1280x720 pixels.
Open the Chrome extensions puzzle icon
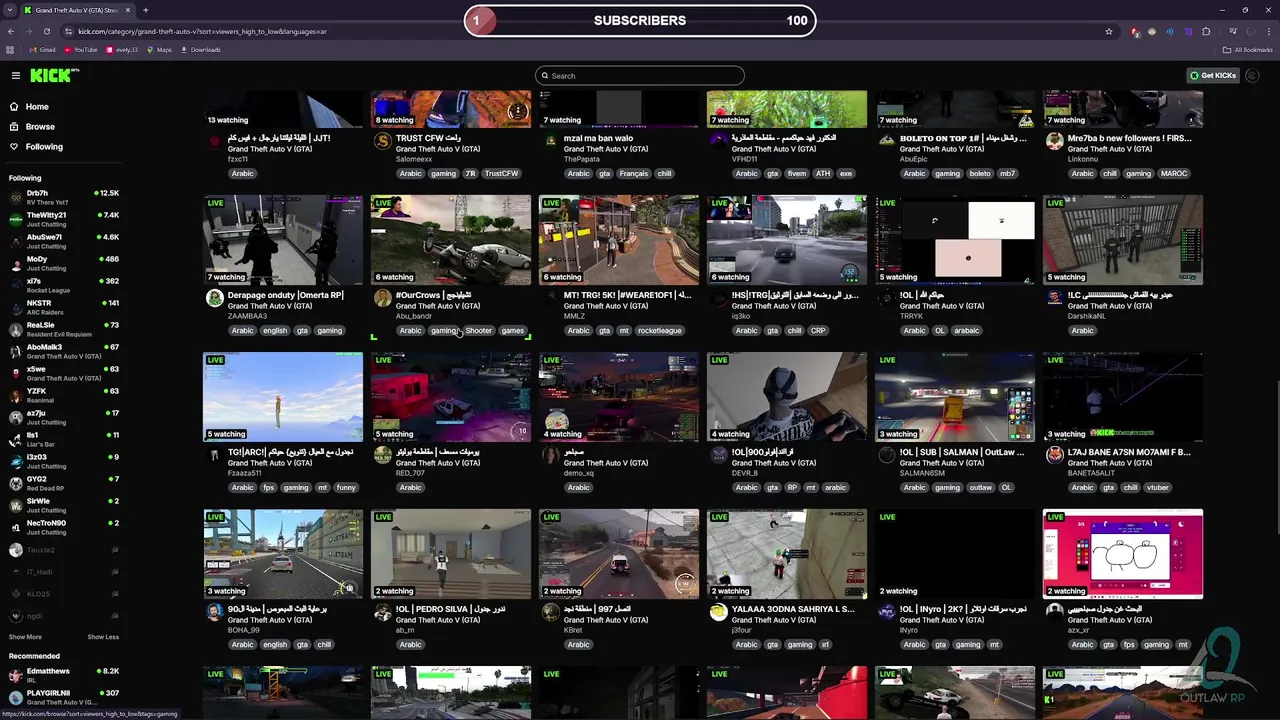(x=1206, y=31)
